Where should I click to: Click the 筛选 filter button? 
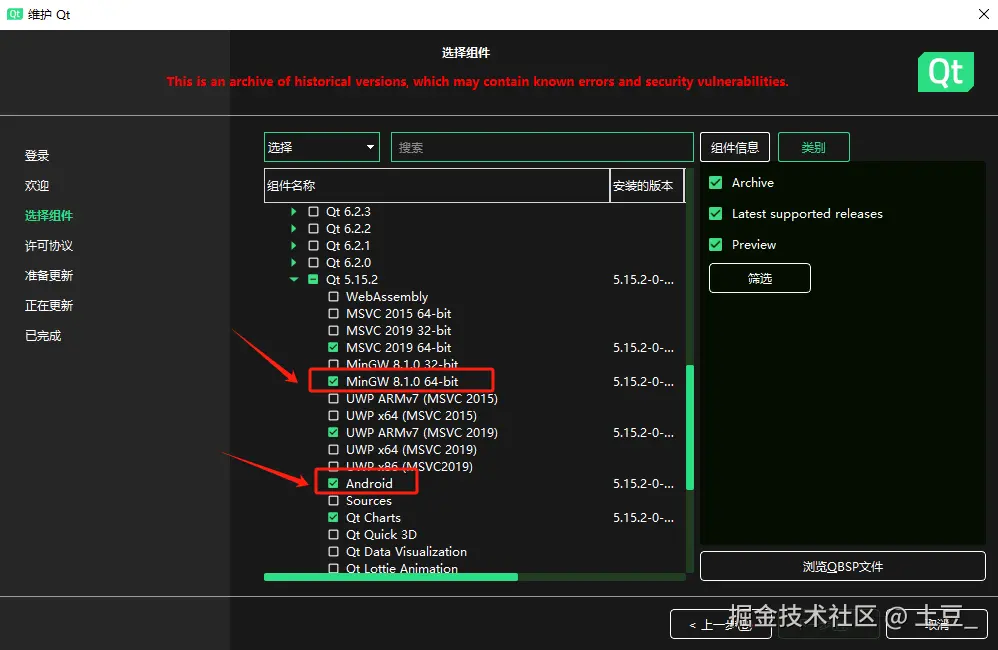click(x=759, y=278)
